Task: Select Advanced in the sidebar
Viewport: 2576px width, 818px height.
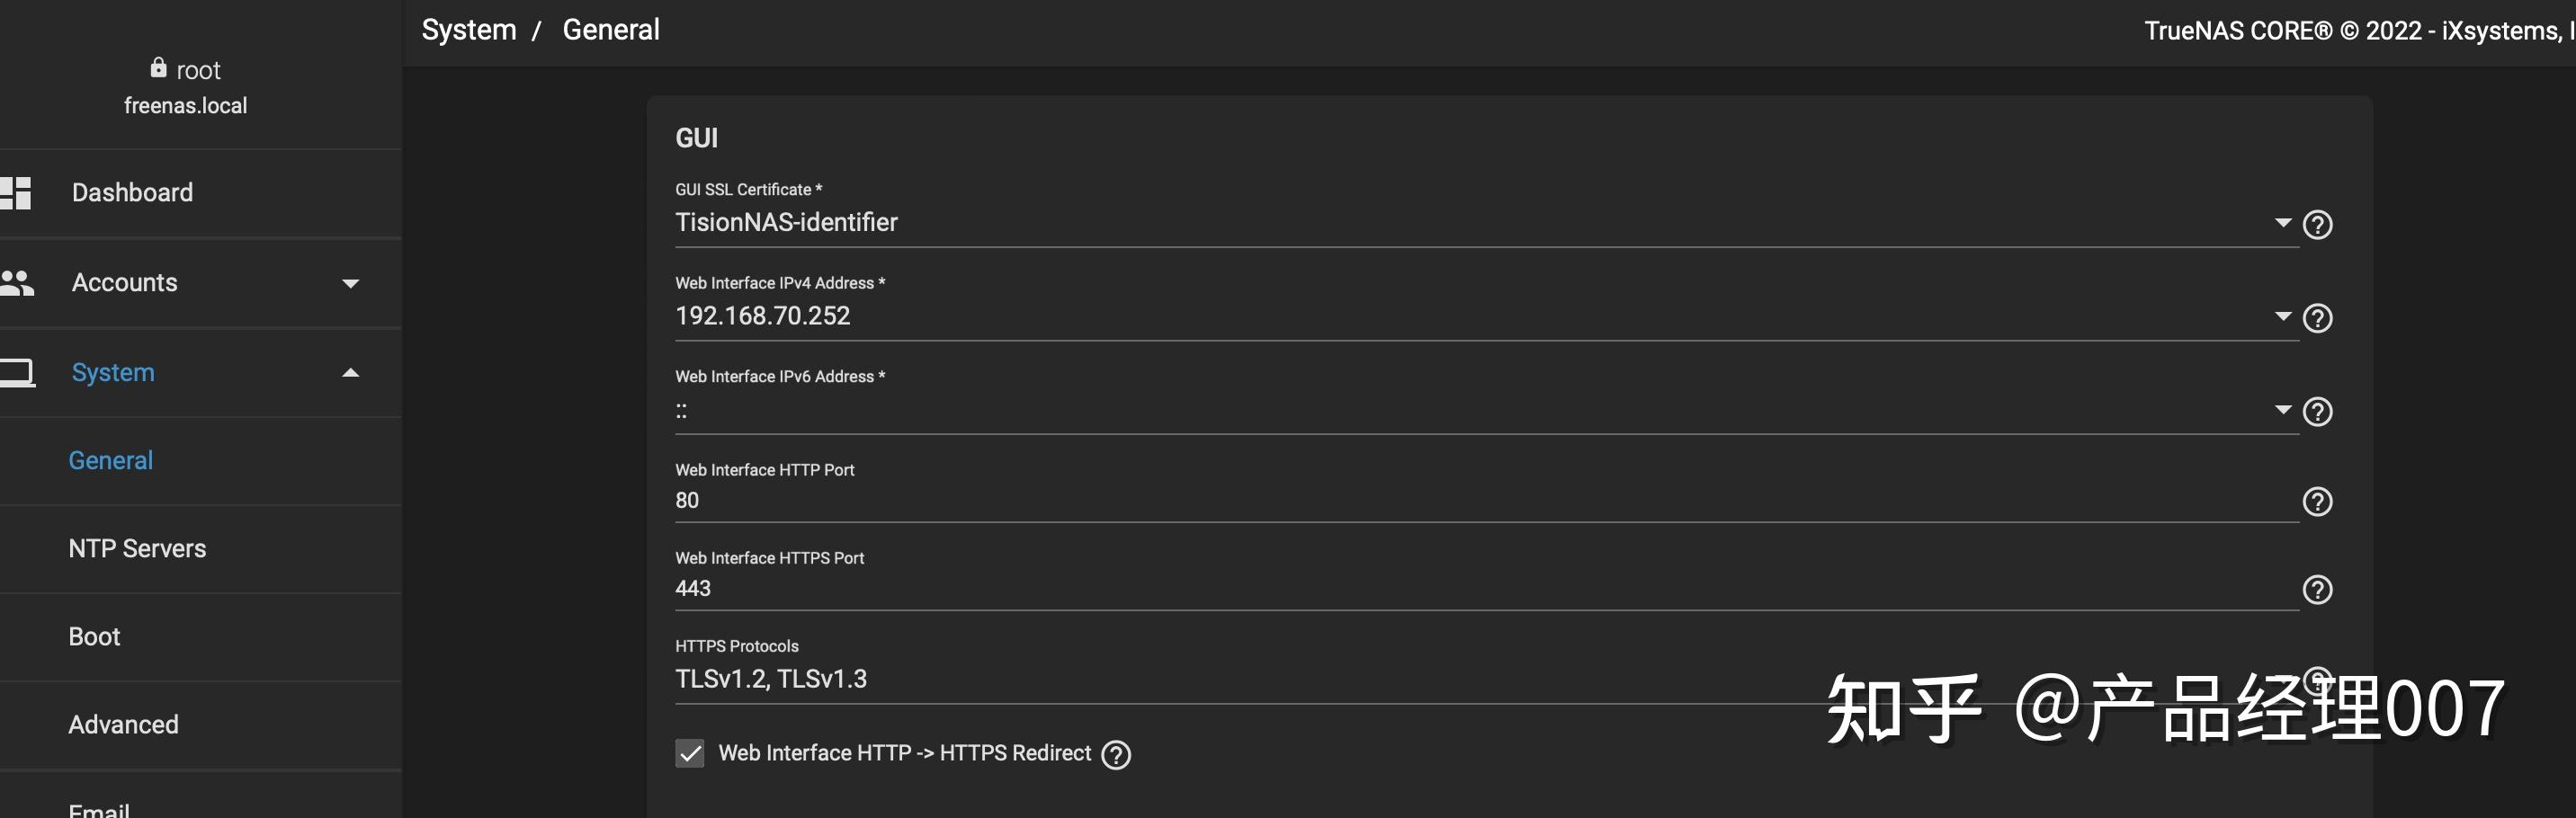Action: pyautogui.click(x=123, y=724)
